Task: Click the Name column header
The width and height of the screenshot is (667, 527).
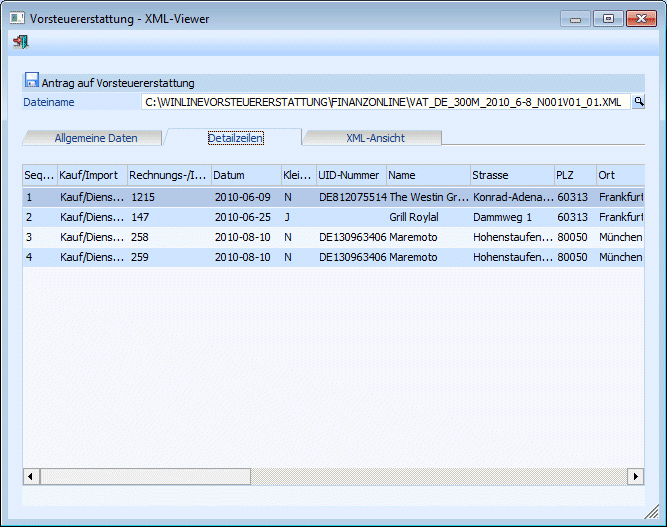Action: click(x=427, y=175)
